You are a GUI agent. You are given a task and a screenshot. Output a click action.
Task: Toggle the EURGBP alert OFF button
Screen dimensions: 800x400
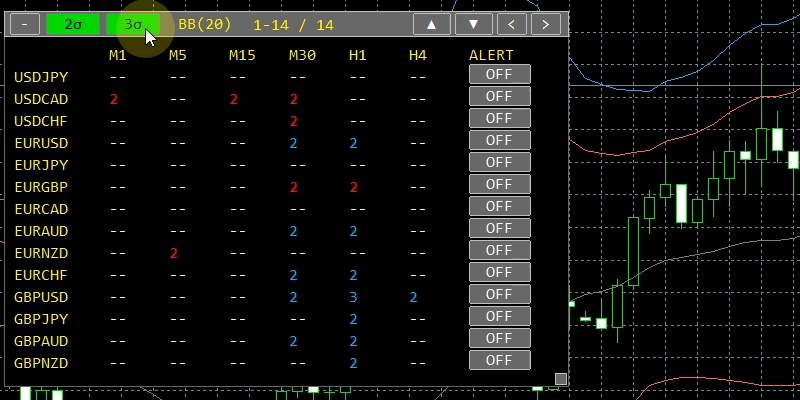coord(499,184)
